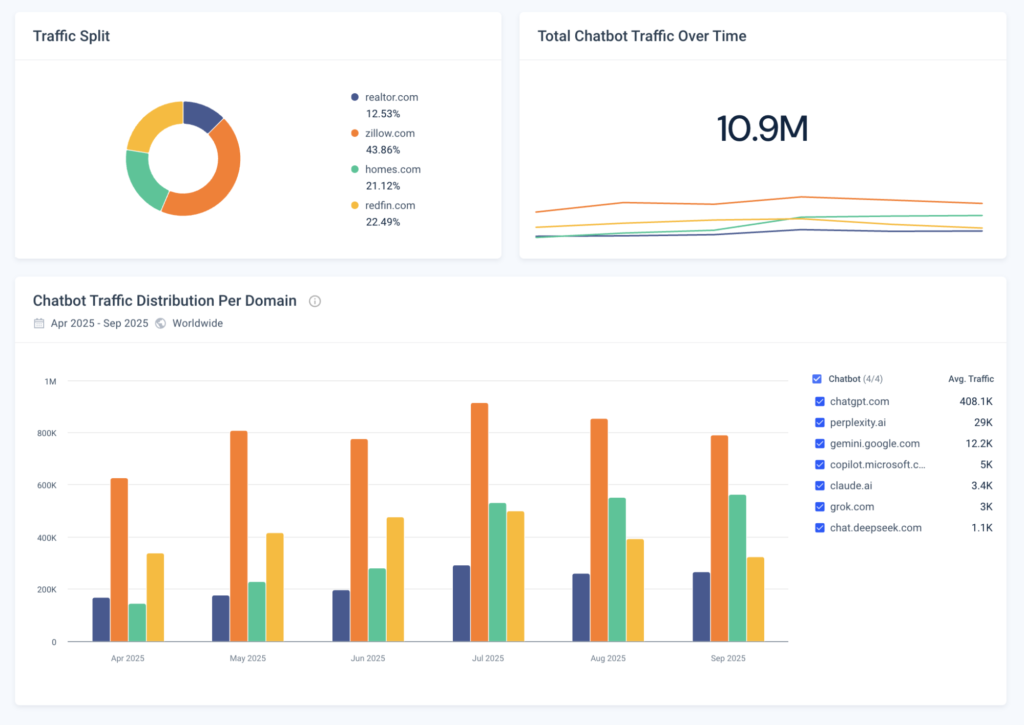This screenshot has width=1024, height=725.
Task: Click the globe icon next to Worldwide
Action: 160,323
